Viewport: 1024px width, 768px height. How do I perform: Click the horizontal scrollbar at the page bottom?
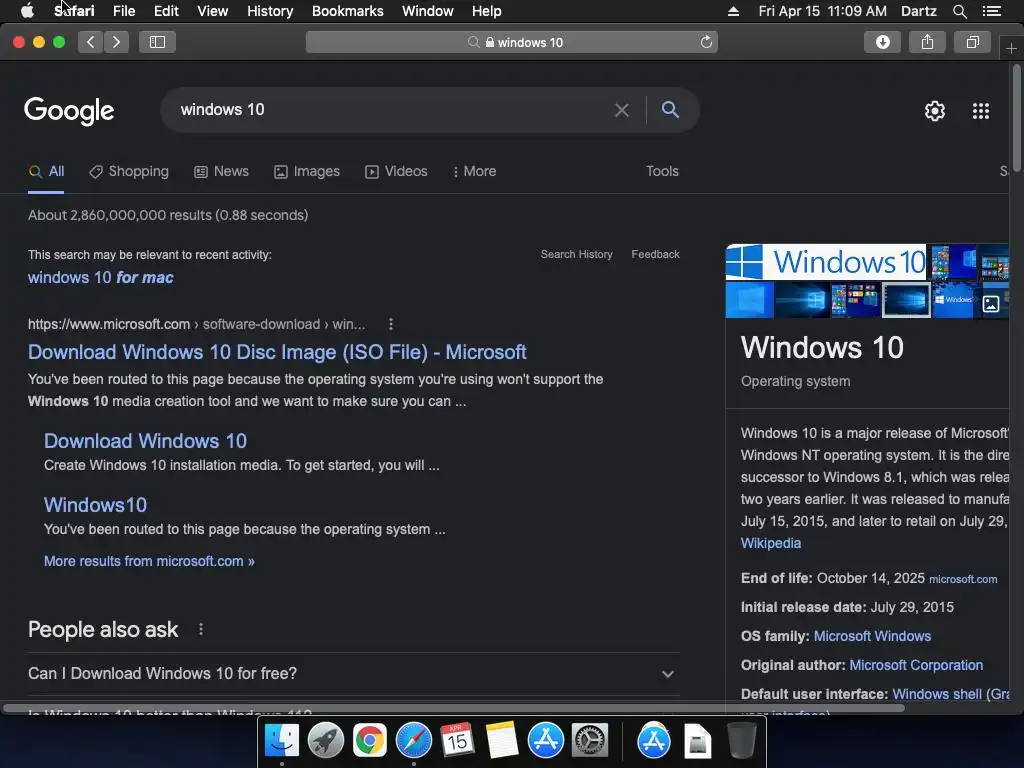pyautogui.click(x=454, y=708)
